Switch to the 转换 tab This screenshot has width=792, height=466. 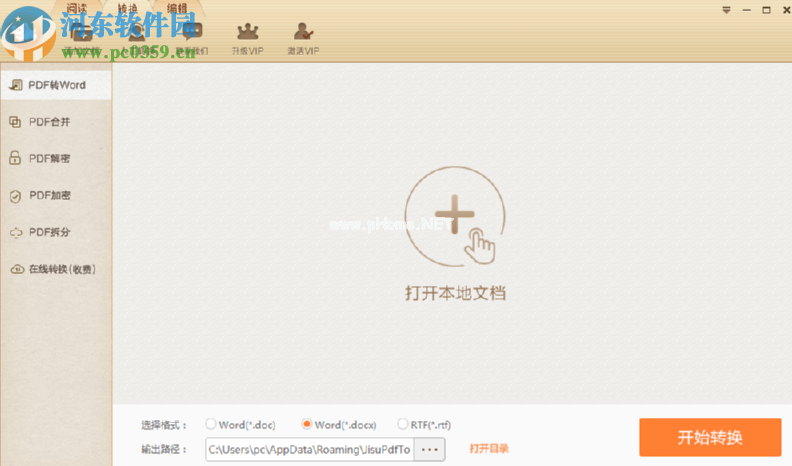[127, 8]
